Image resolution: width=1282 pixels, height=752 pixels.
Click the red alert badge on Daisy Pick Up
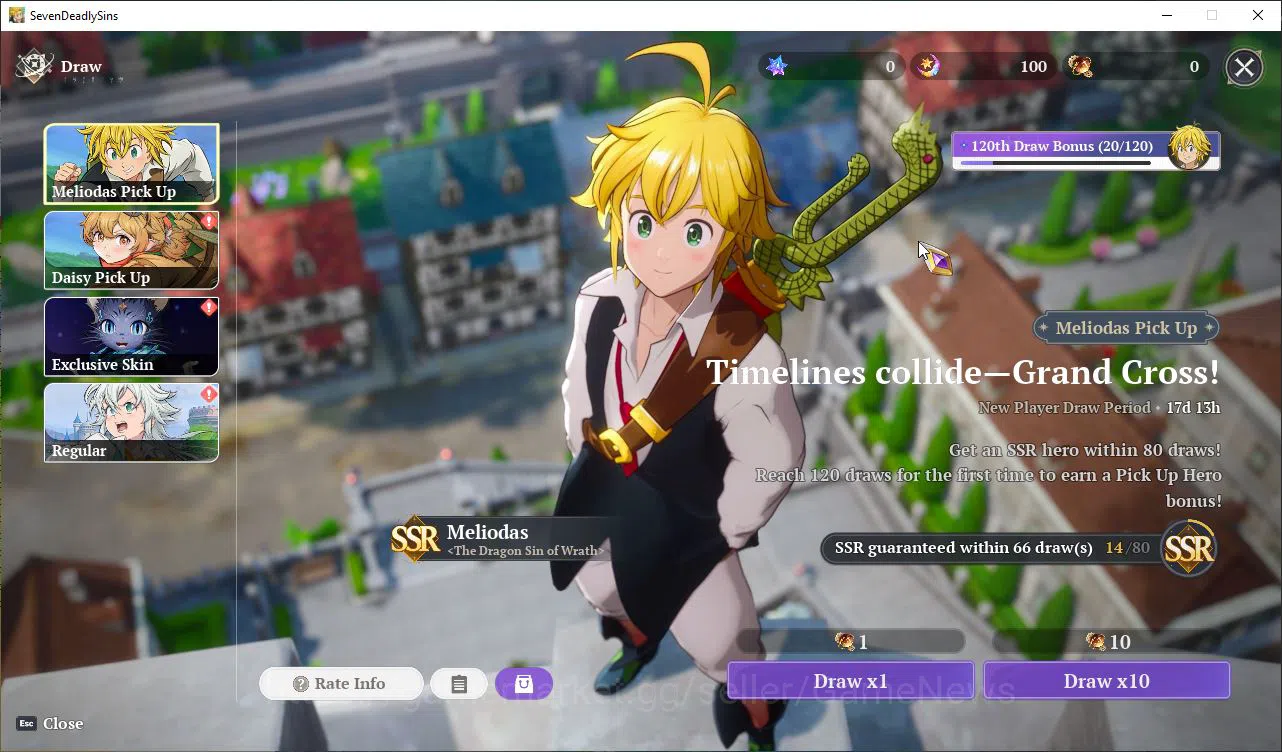208,221
